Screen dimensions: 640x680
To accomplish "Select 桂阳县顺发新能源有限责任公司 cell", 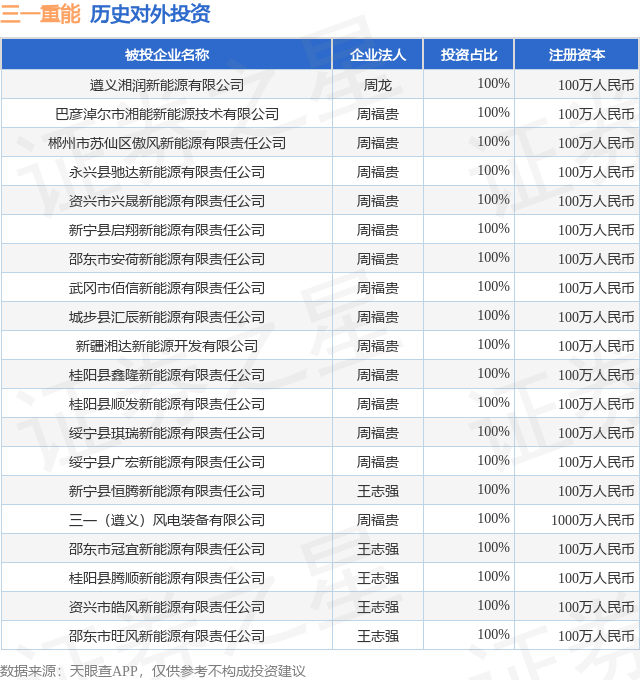I will coord(167,404).
